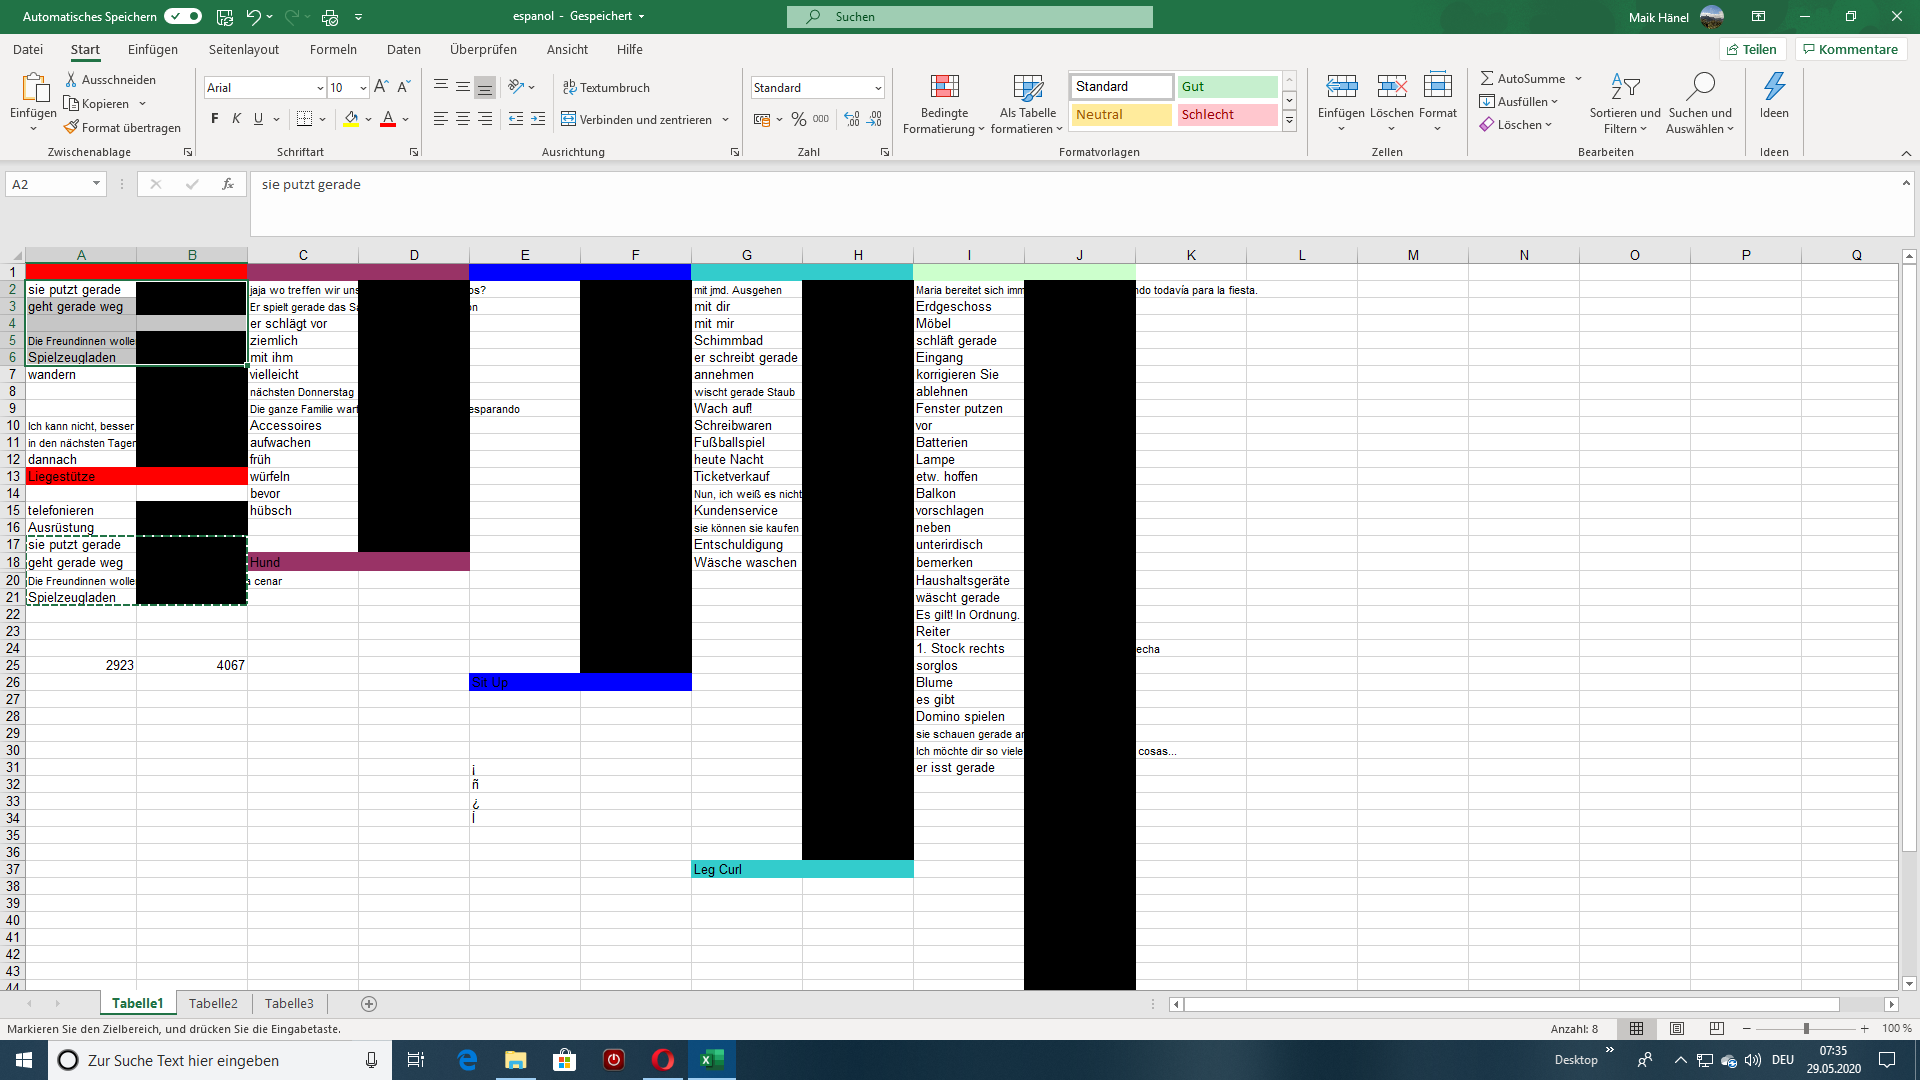This screenshot has width=1920, height=1080.
Task: Click the Format übertragen paintbrush
Action: (72, 127)
